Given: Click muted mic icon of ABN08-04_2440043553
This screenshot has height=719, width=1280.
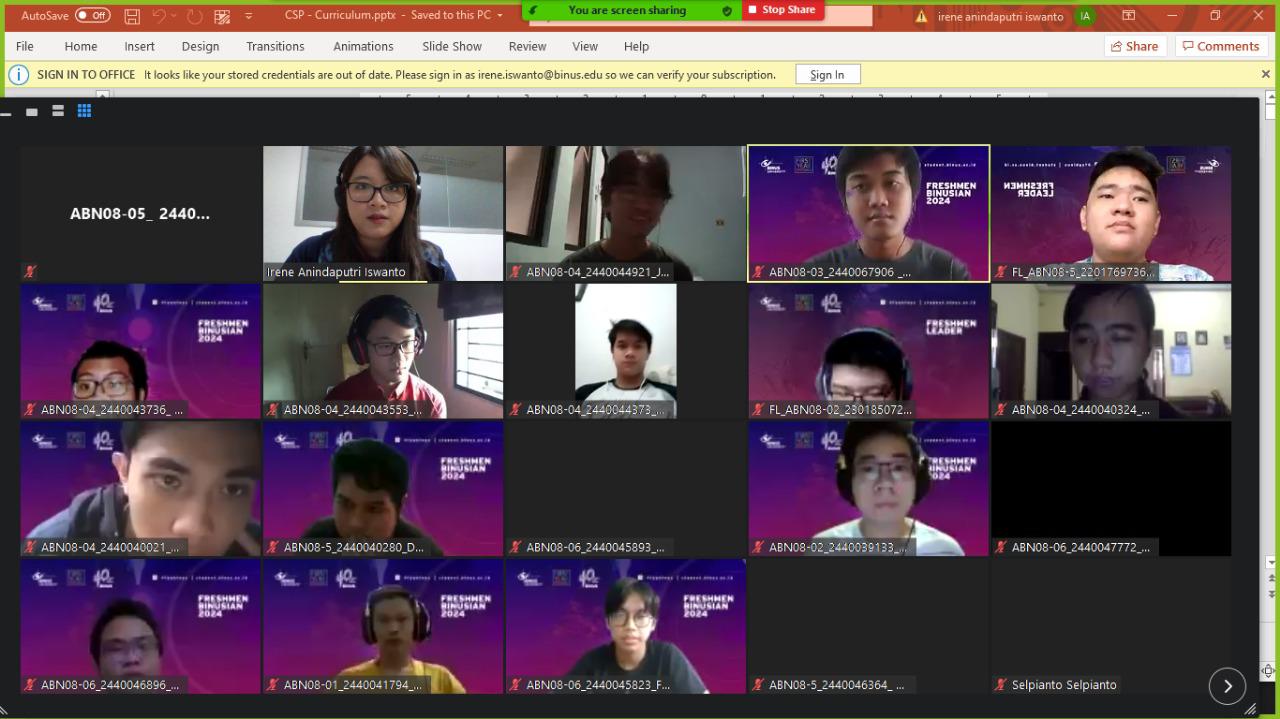Looking at the screenshot, I should [x=273, y=410].
